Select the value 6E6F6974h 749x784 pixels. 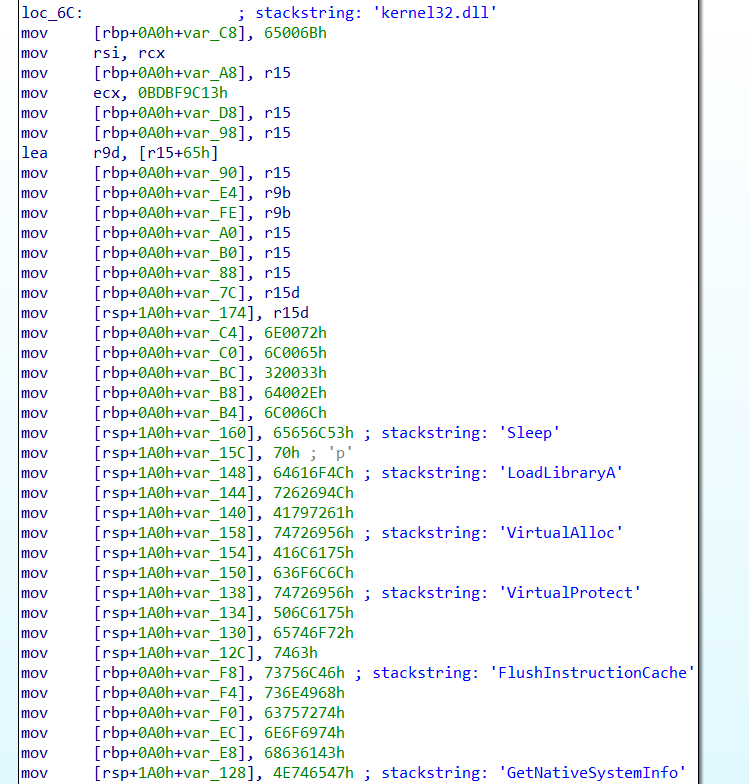pos(304,732)
